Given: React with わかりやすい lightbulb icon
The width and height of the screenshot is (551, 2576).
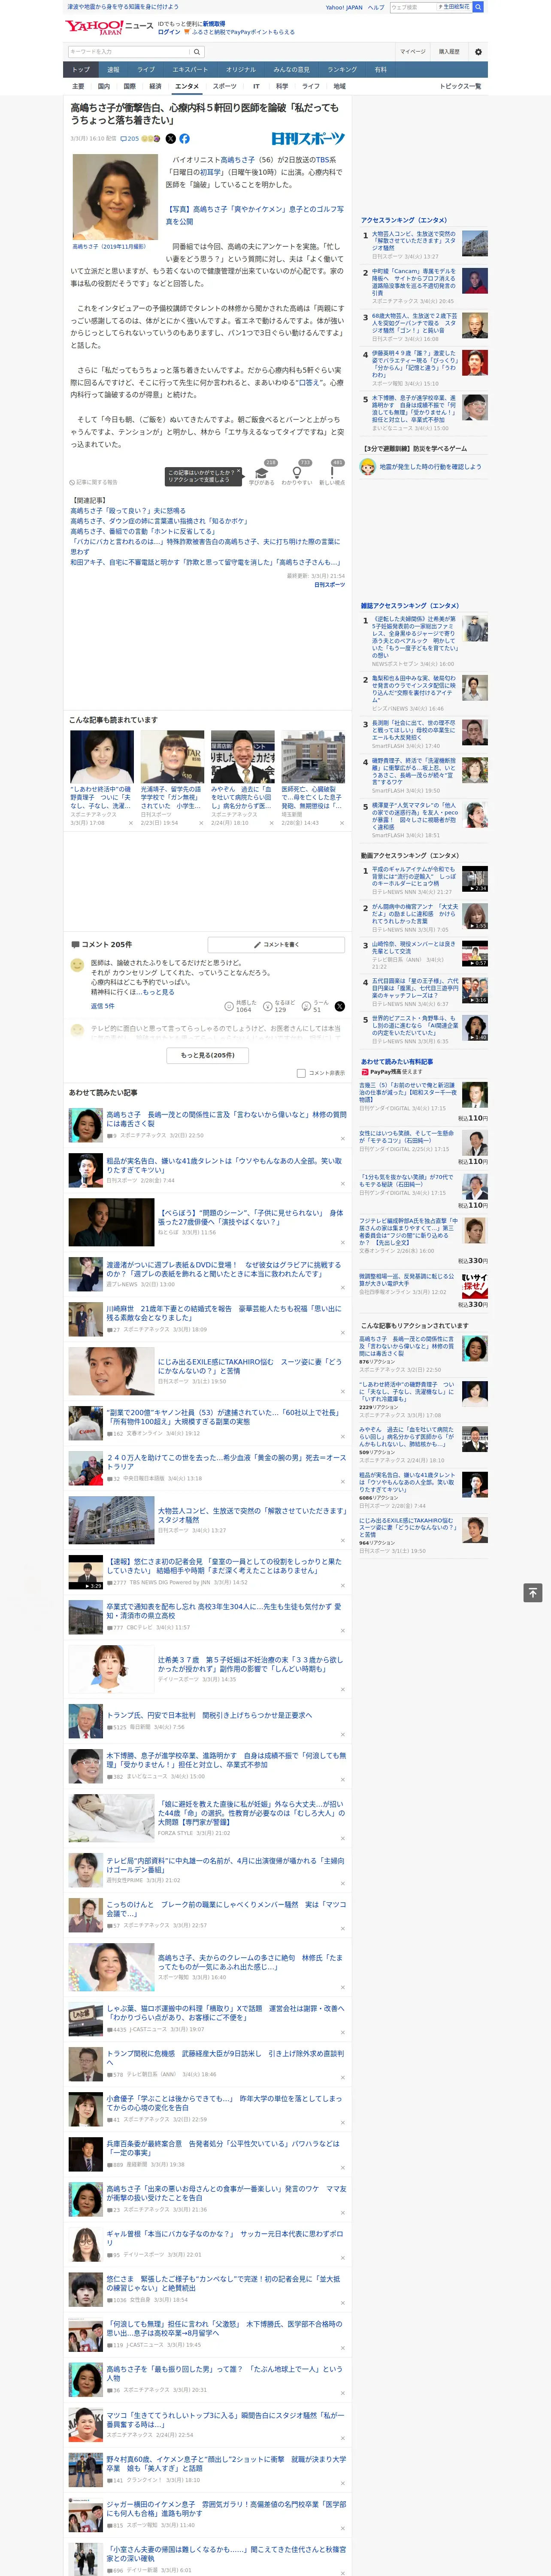Looking at the screenshot, I should point(296,474).
